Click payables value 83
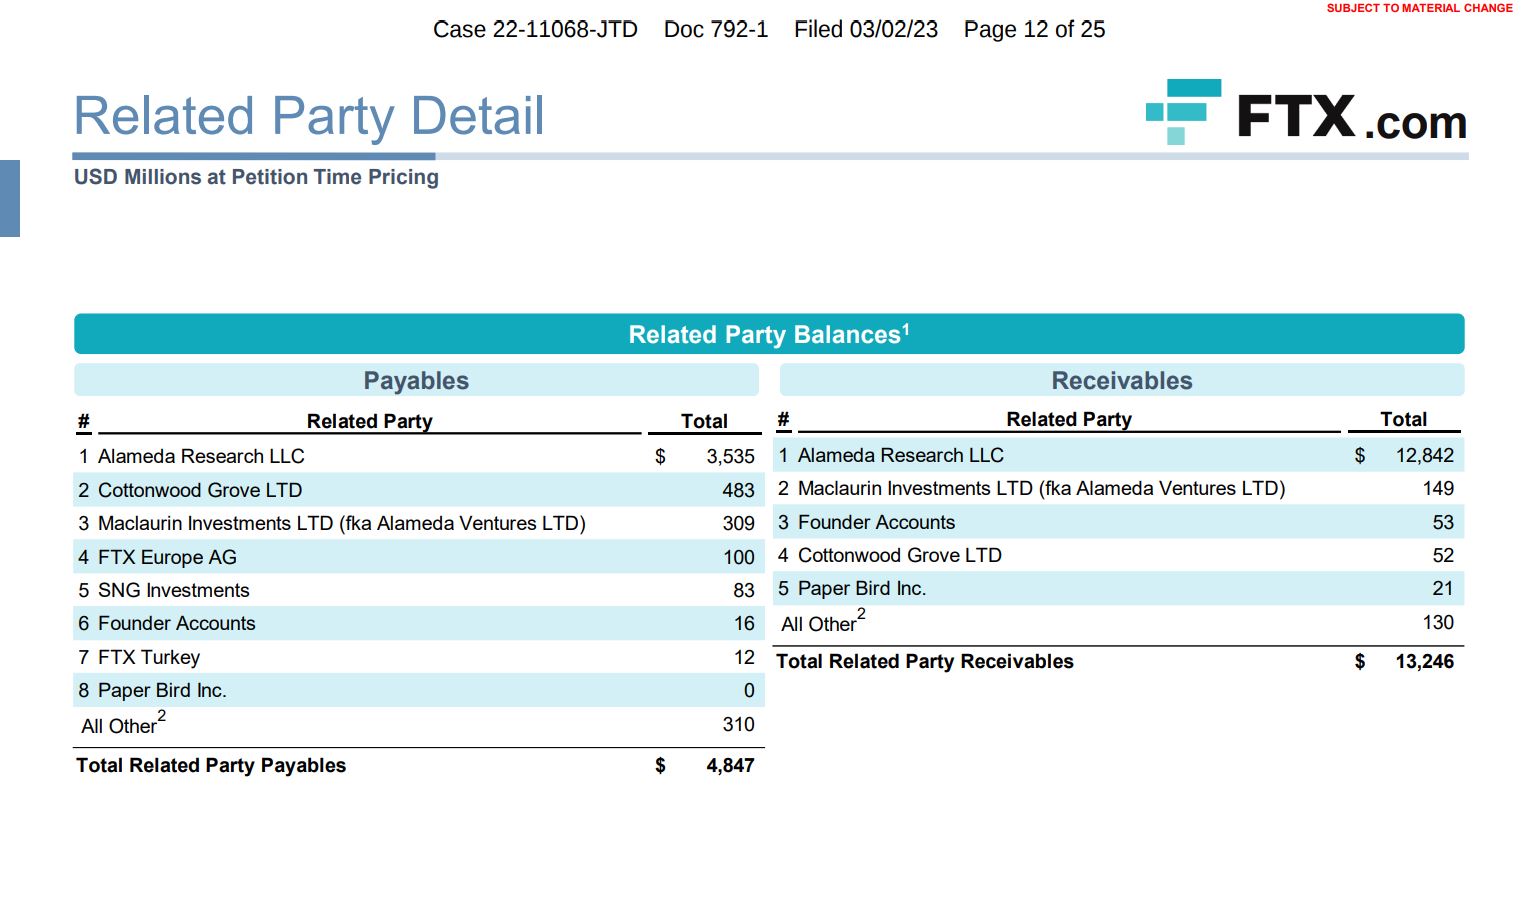This screenshot has width=1535, height=916. tap(743, 590)
